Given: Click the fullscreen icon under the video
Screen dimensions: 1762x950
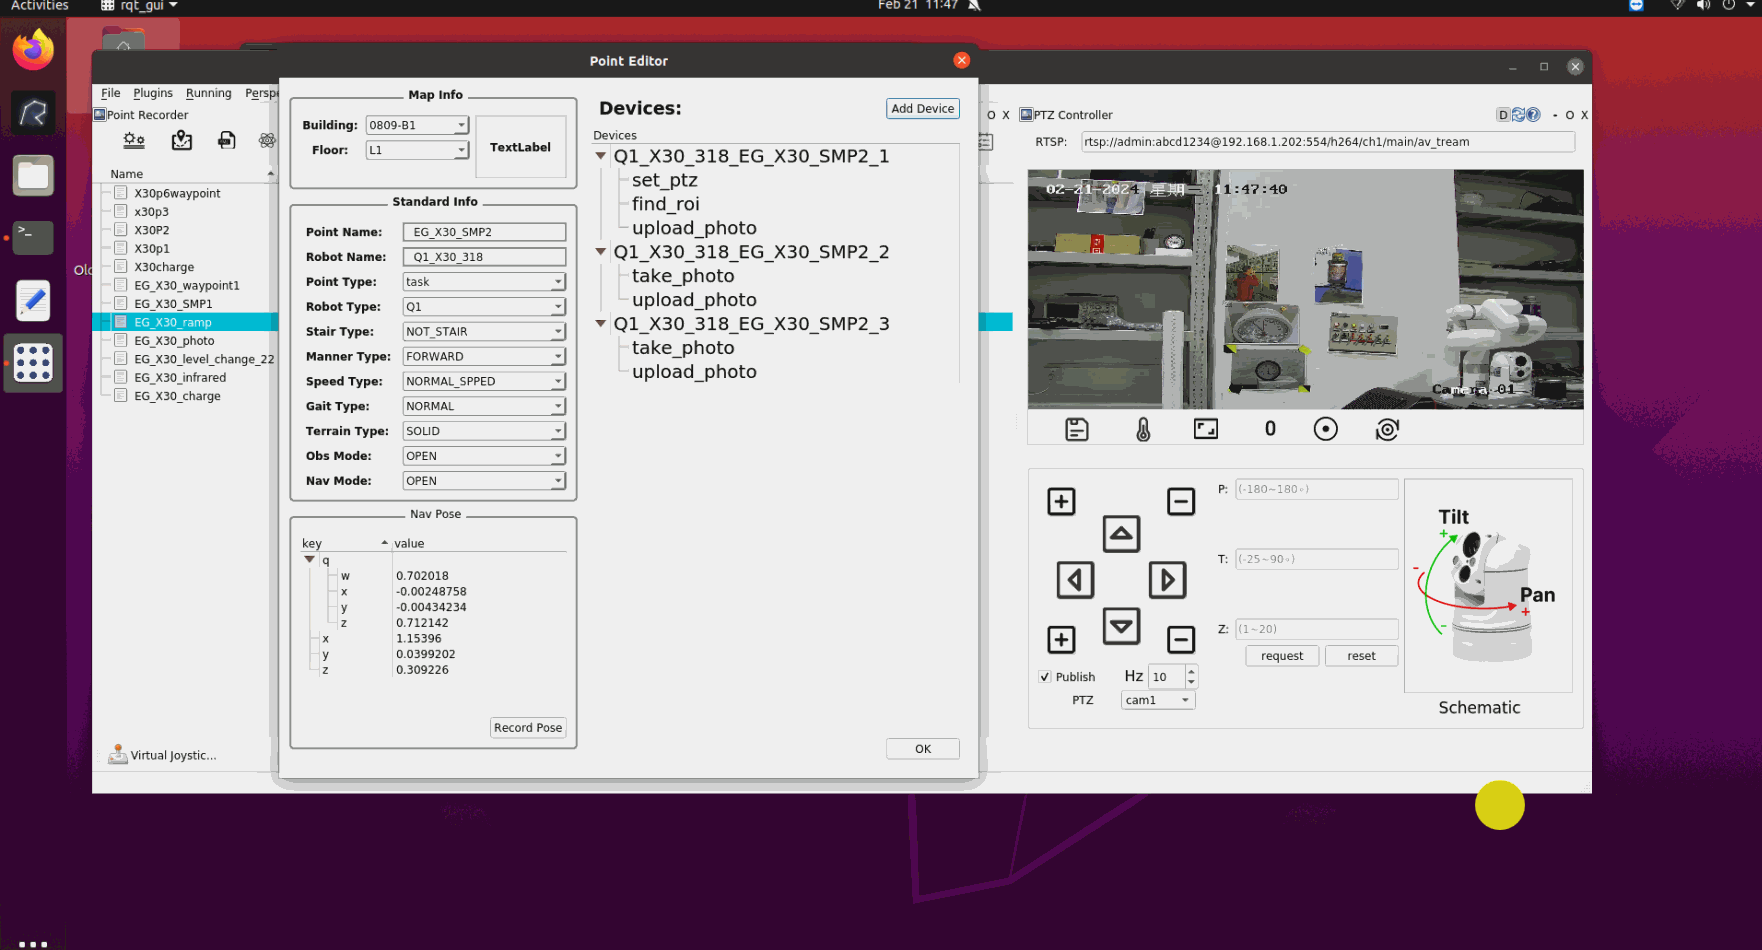Looking at the screenshot, I should point(1206,429).
